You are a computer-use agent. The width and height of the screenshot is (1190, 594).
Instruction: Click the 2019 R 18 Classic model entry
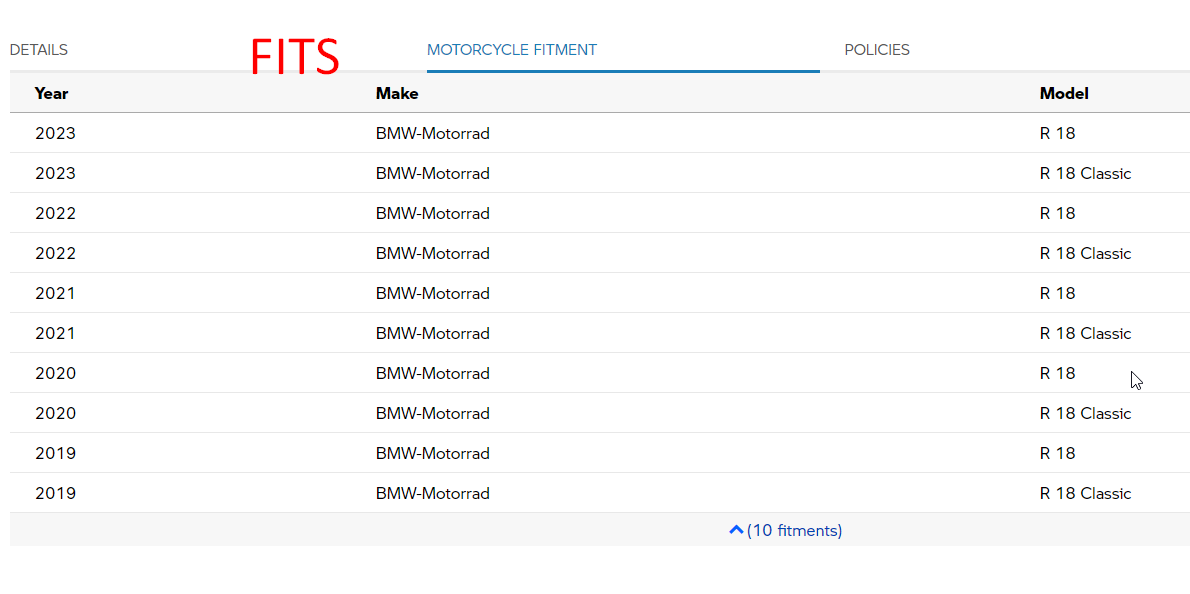click(x=1085, y=493)
